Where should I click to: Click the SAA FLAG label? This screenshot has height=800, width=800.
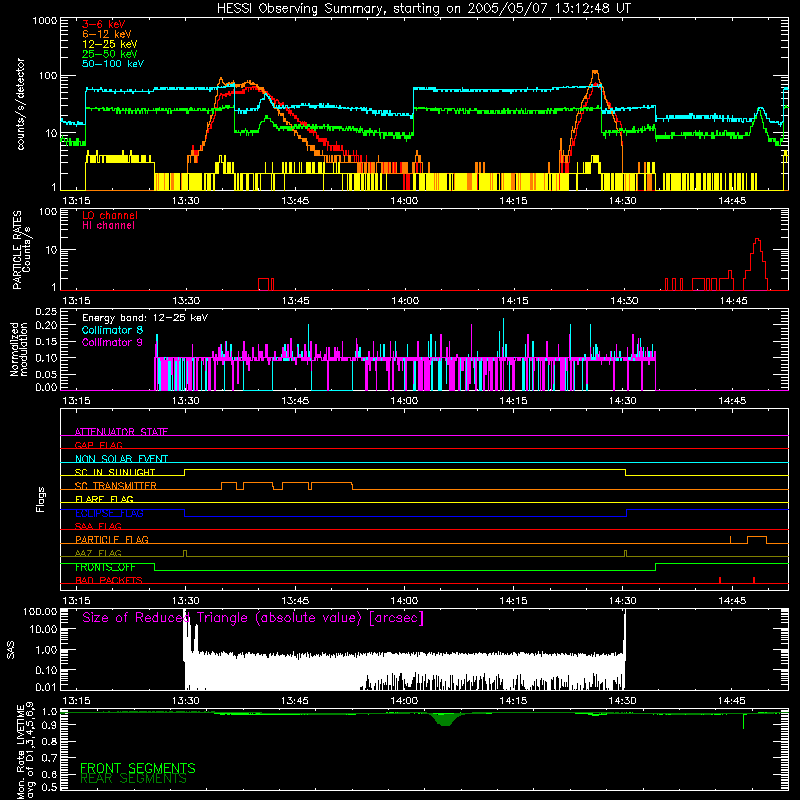point(98,526)
